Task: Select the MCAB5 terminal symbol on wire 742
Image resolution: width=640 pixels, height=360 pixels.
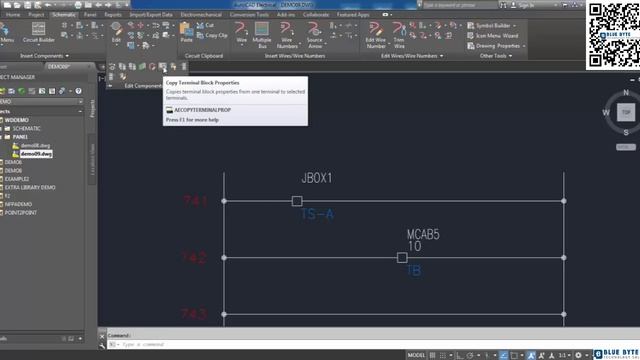Action: [402, 258]
